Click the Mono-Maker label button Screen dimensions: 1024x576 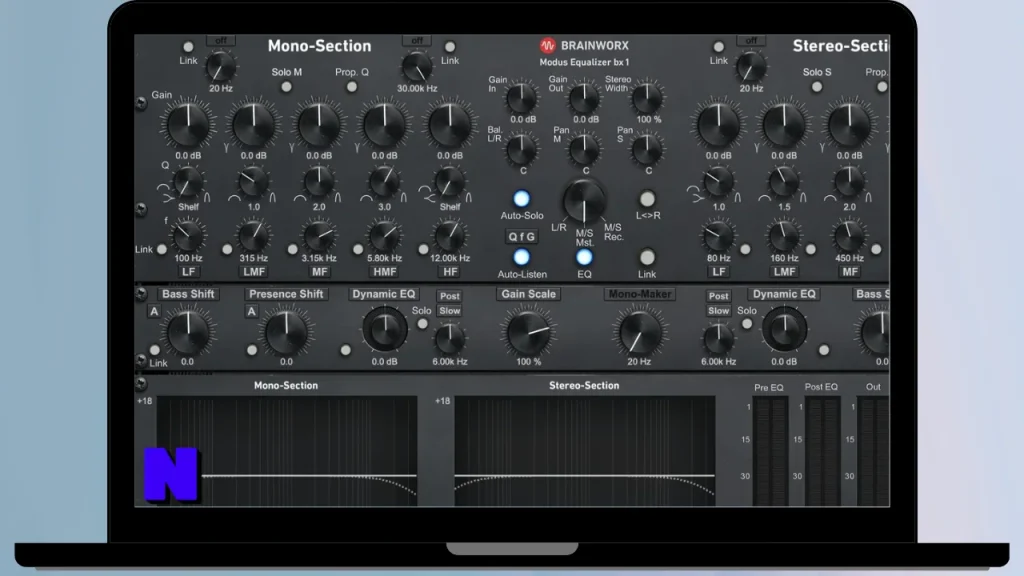[640, 295]
